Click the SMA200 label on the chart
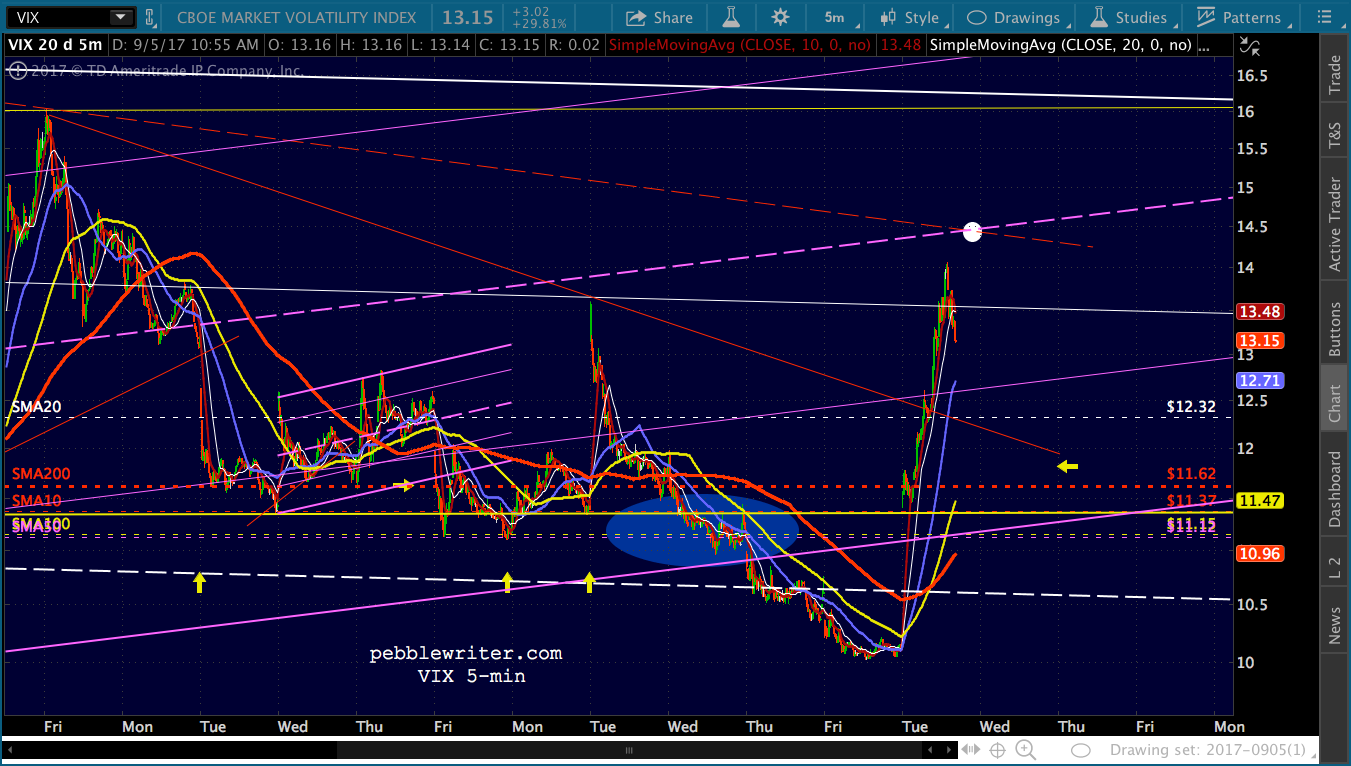Screen dimensions: 1351x766 tap(41, 473)
